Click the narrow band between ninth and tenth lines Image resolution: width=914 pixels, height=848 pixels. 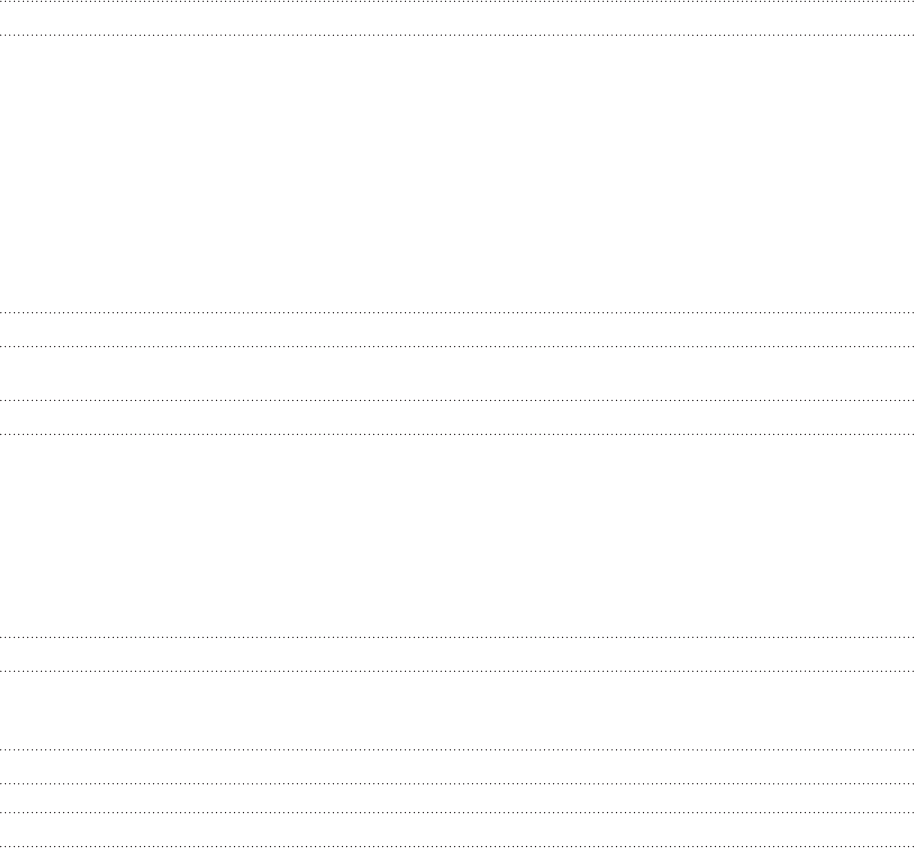(457, 767)
